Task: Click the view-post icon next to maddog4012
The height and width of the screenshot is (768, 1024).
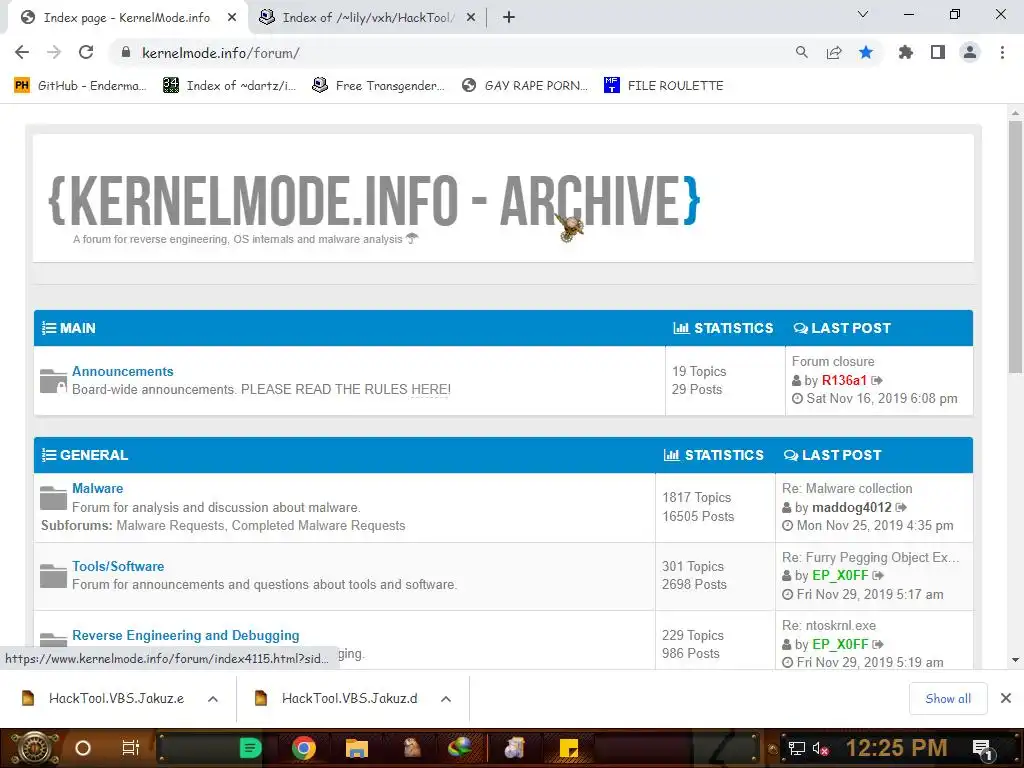Action: pos(901,507)
